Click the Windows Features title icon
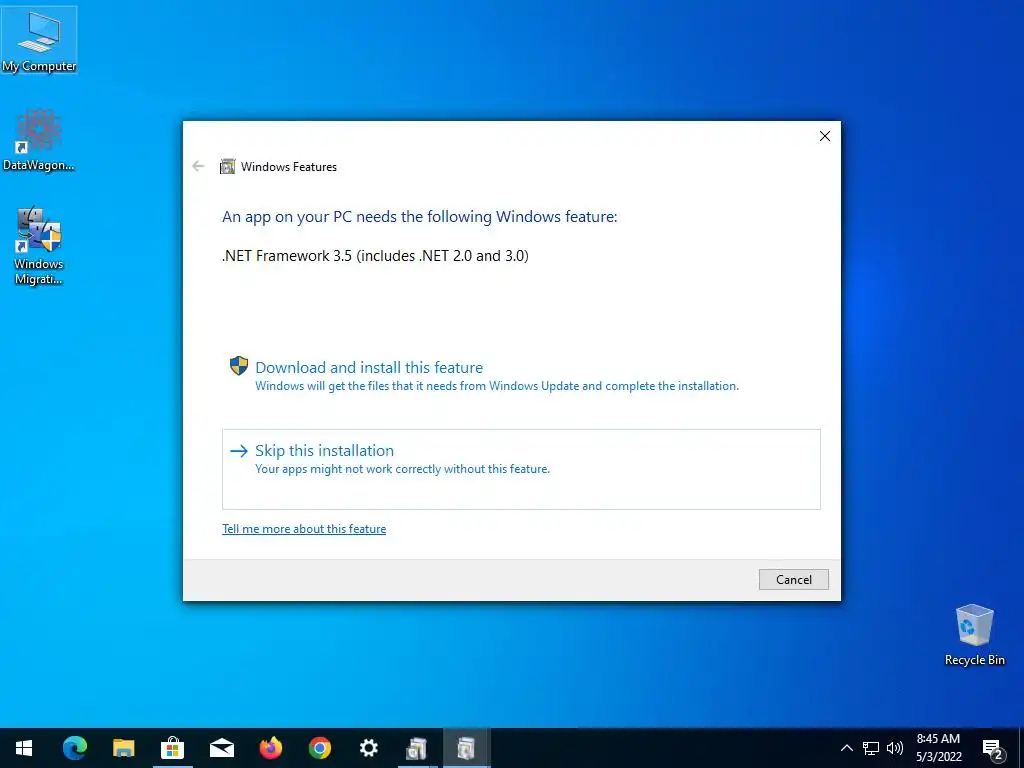Screen dimensions: 1024x768 [227, 167]
